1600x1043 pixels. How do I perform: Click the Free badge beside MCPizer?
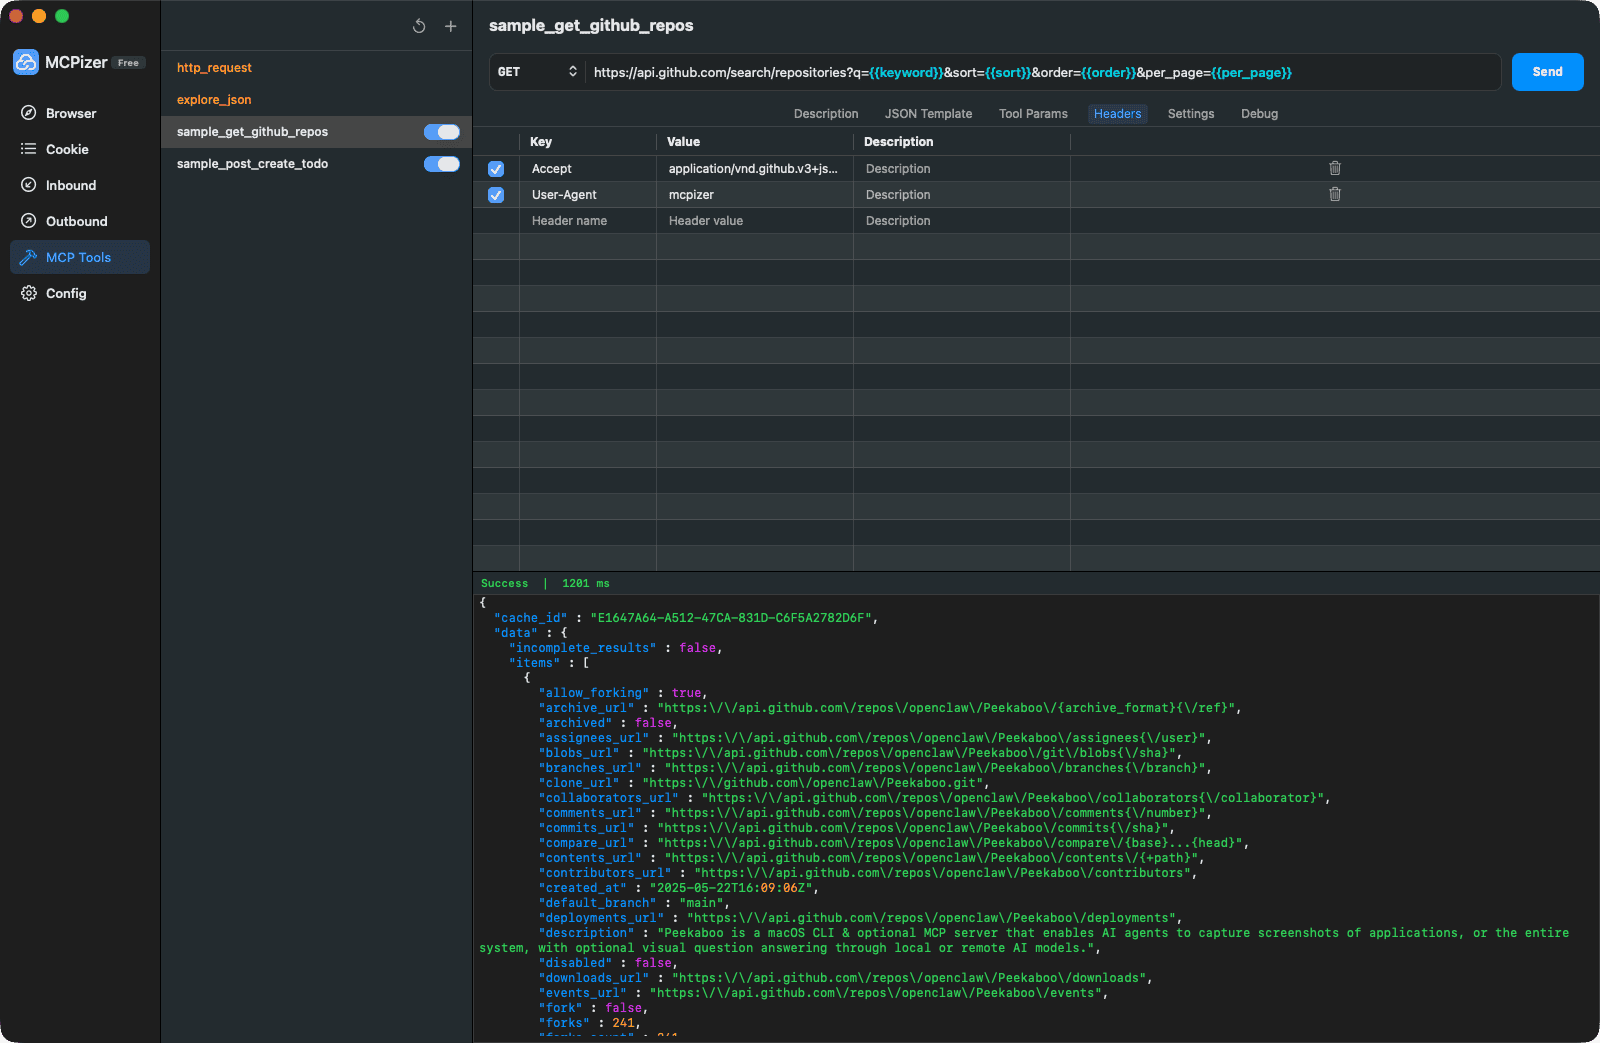[128, 63]
